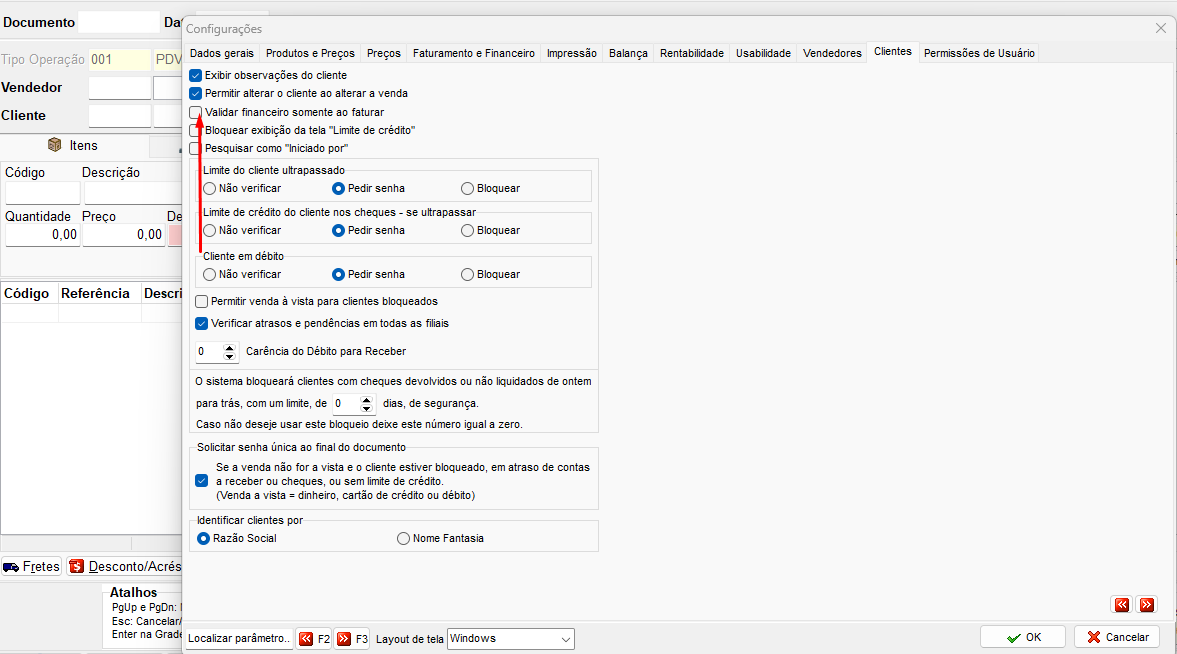Enable Validar financeiro somente ao faturar

(196, 112)
